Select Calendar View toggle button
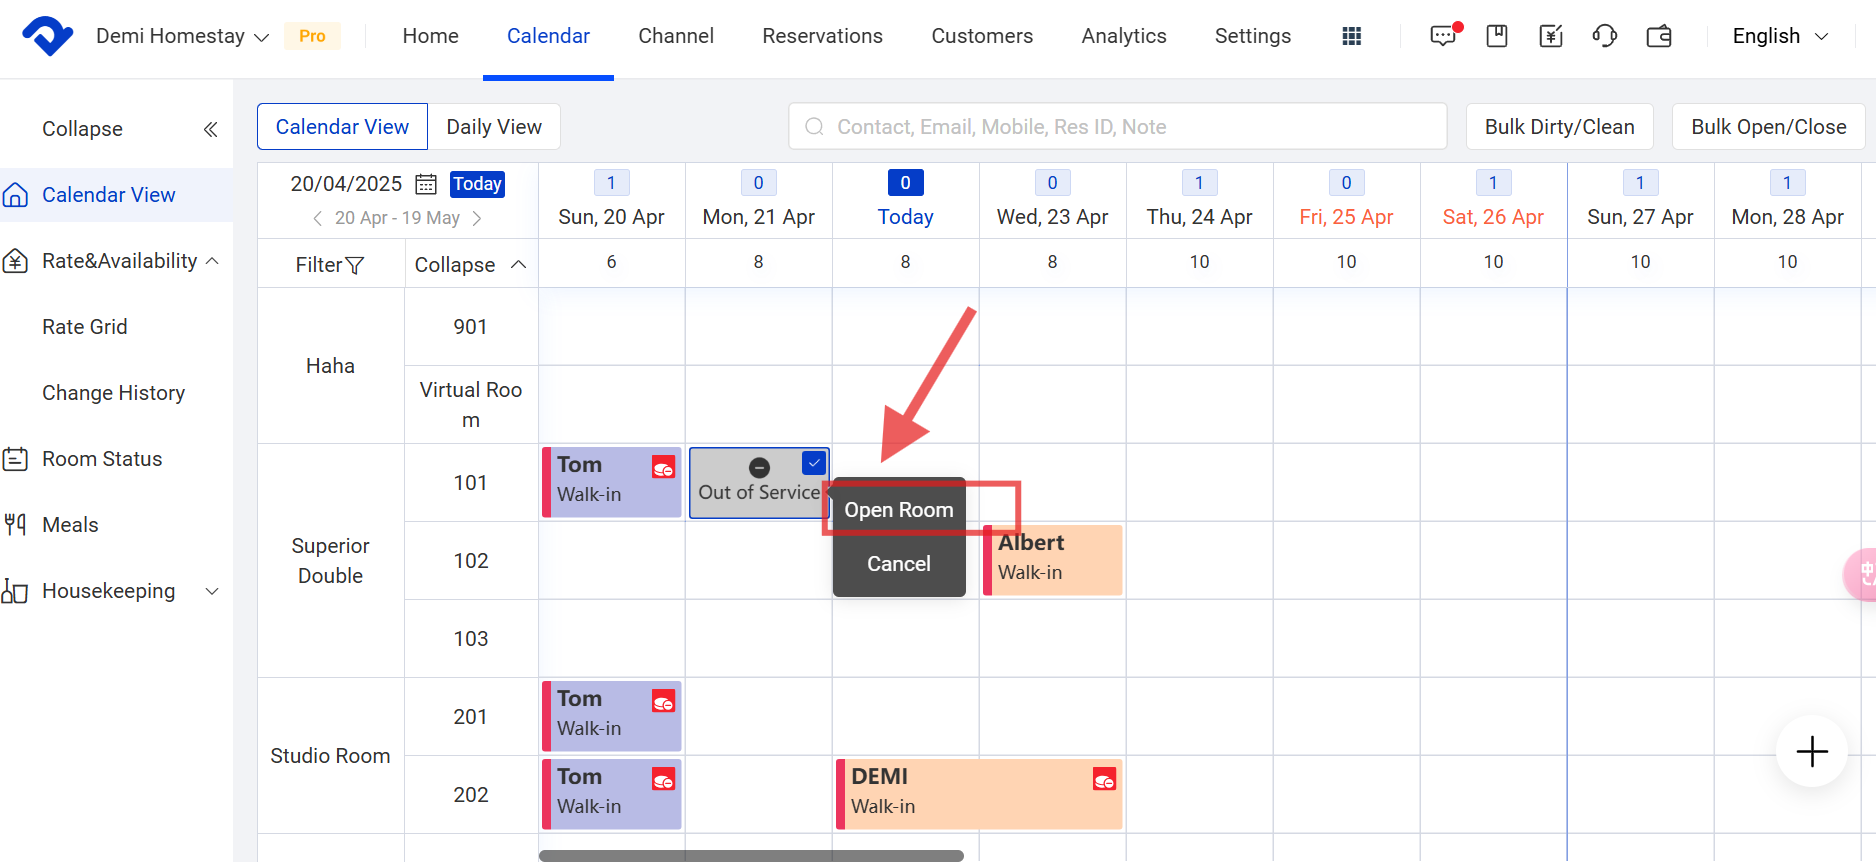Screen dimensions: 1876x862 (x=342, y=127)
